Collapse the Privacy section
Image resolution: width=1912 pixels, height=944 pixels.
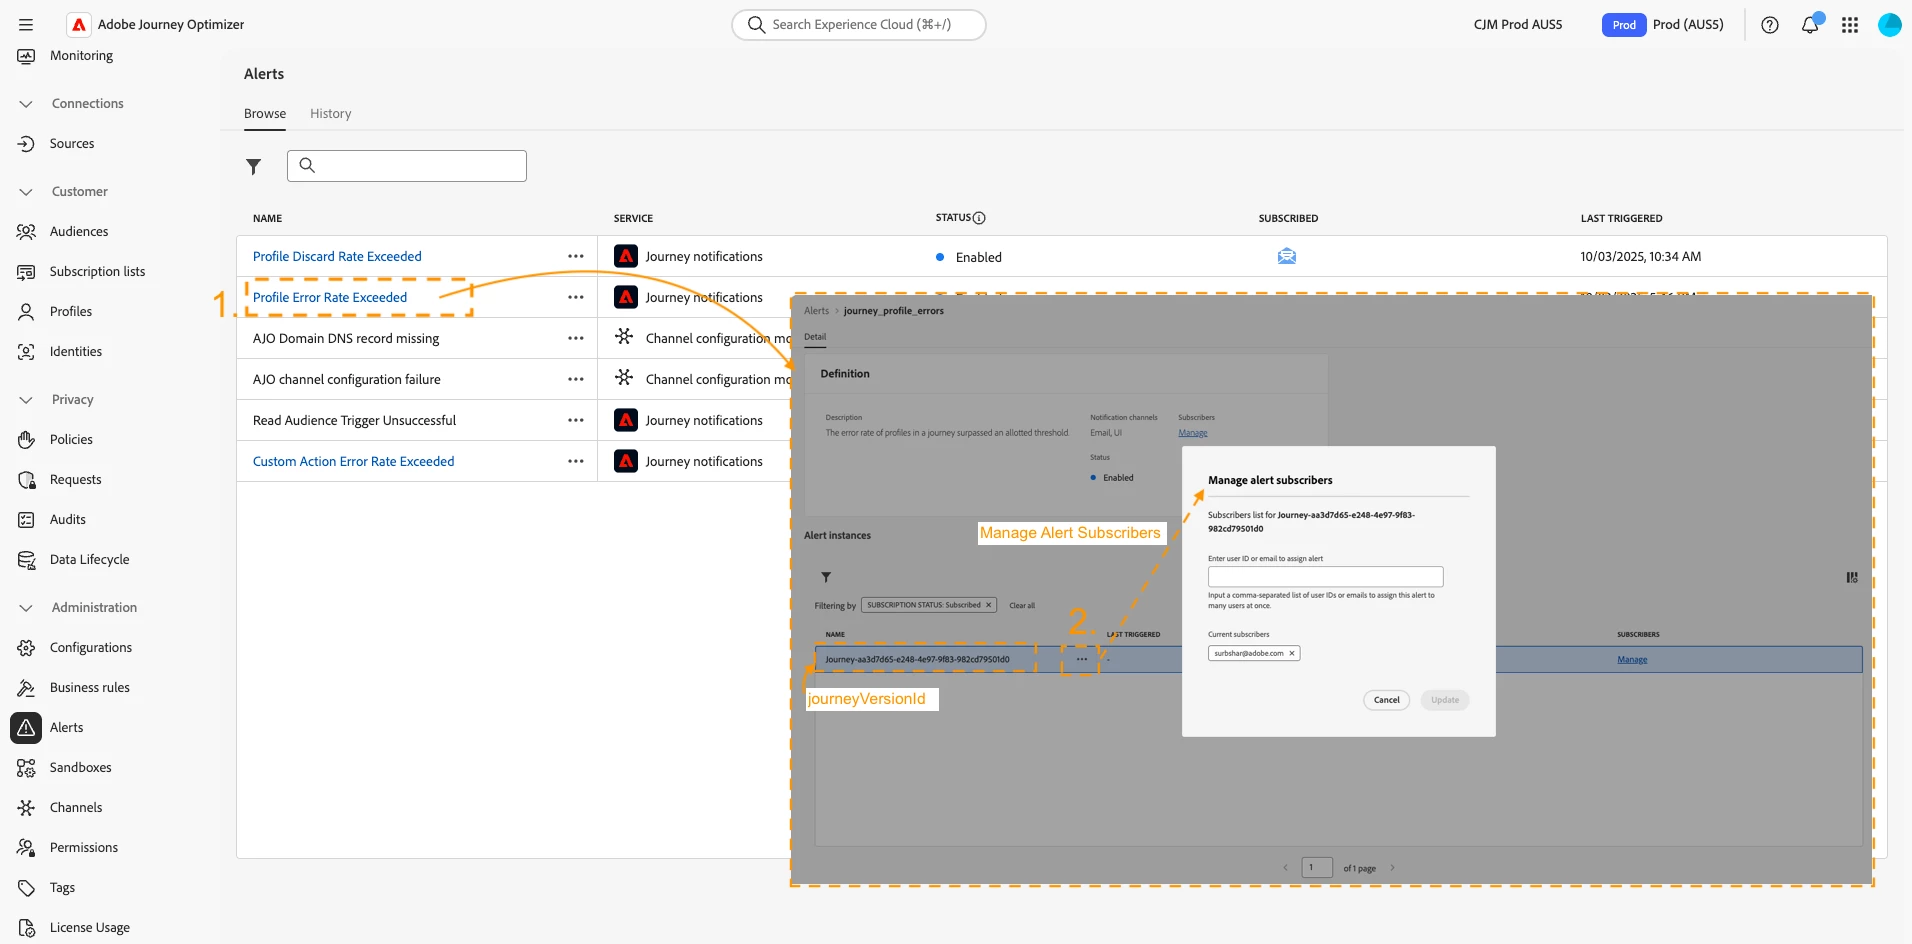(x=26, y=400)
